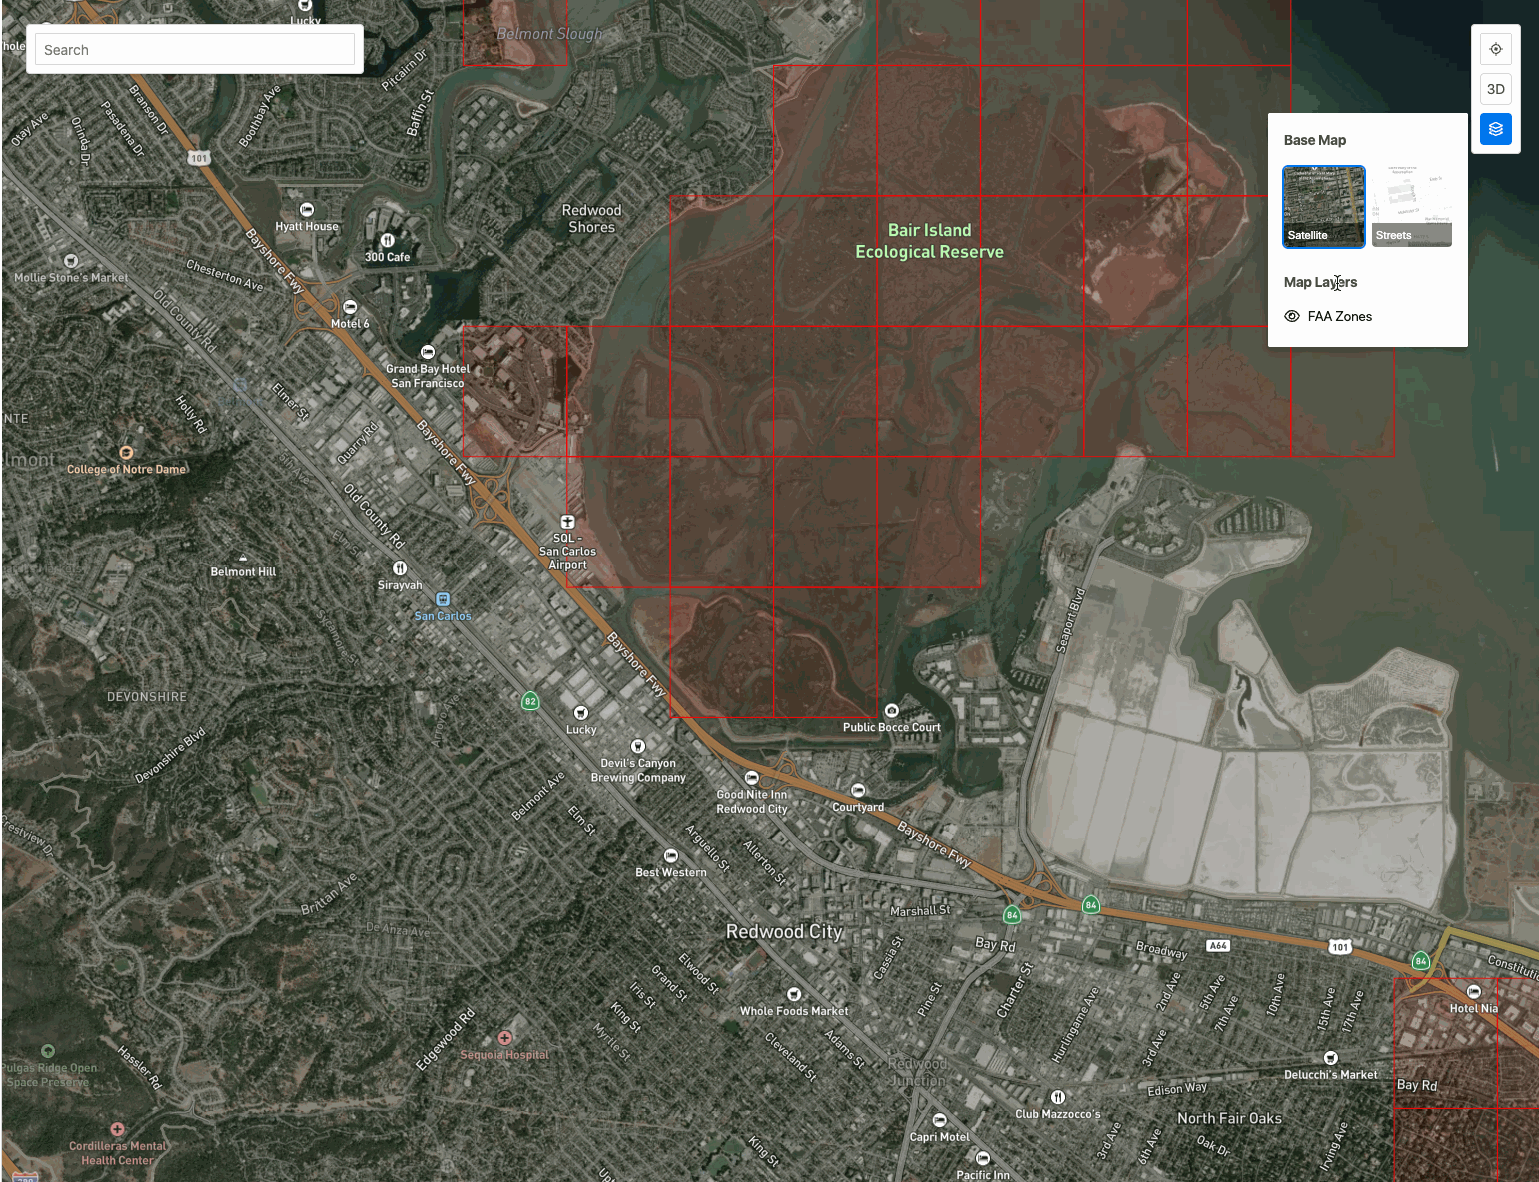This screenshot has width=1539, height=1182.
Task: Open the Hotel Nia marker
Action: (x=1473, y=992)
